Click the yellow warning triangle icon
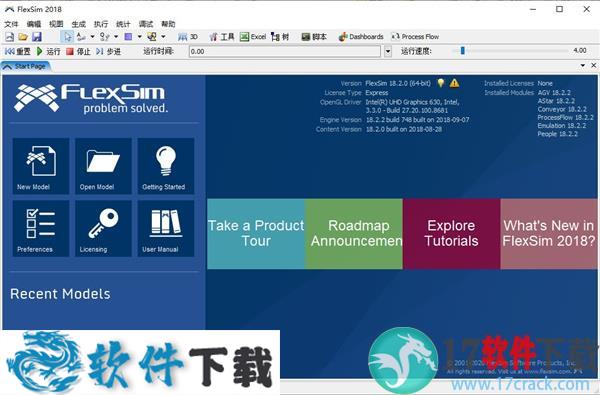 coord(454,83)
